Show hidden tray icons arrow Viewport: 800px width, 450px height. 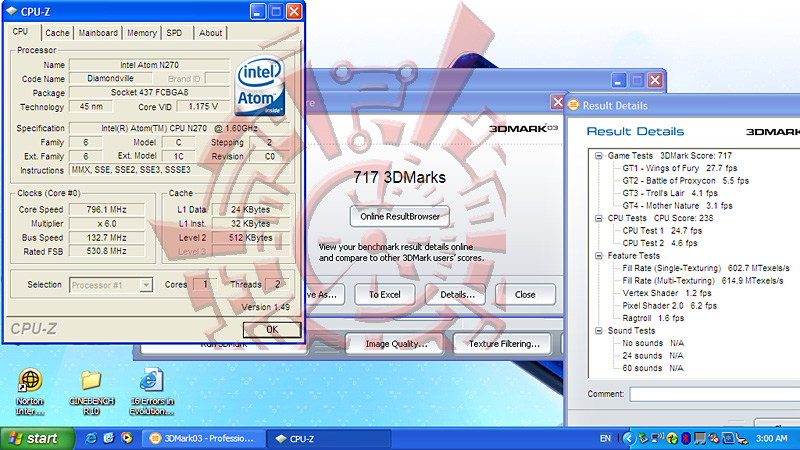coord(629,439)
